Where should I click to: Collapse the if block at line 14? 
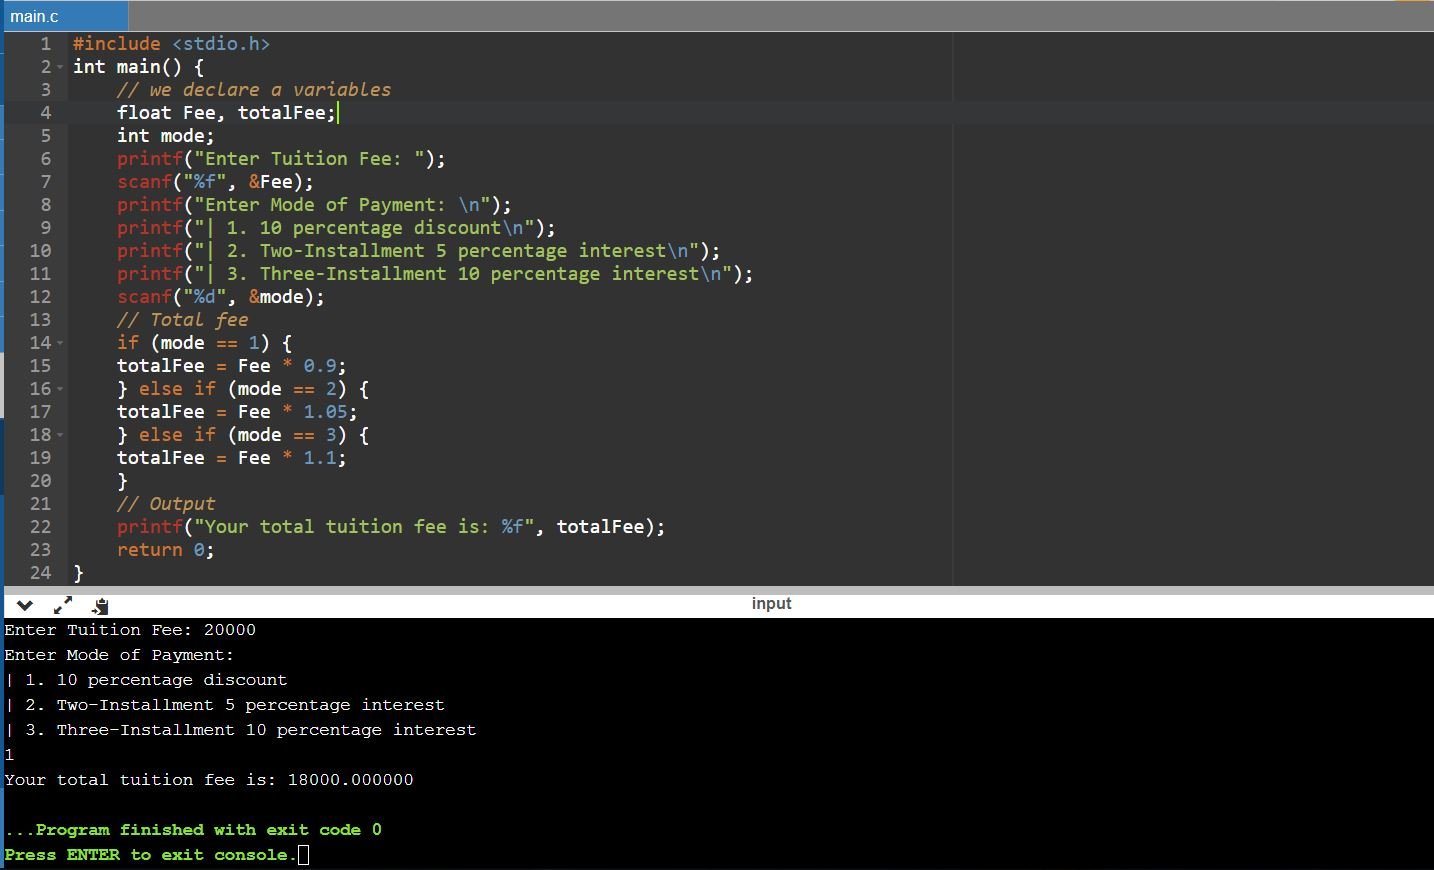(60, 343)
